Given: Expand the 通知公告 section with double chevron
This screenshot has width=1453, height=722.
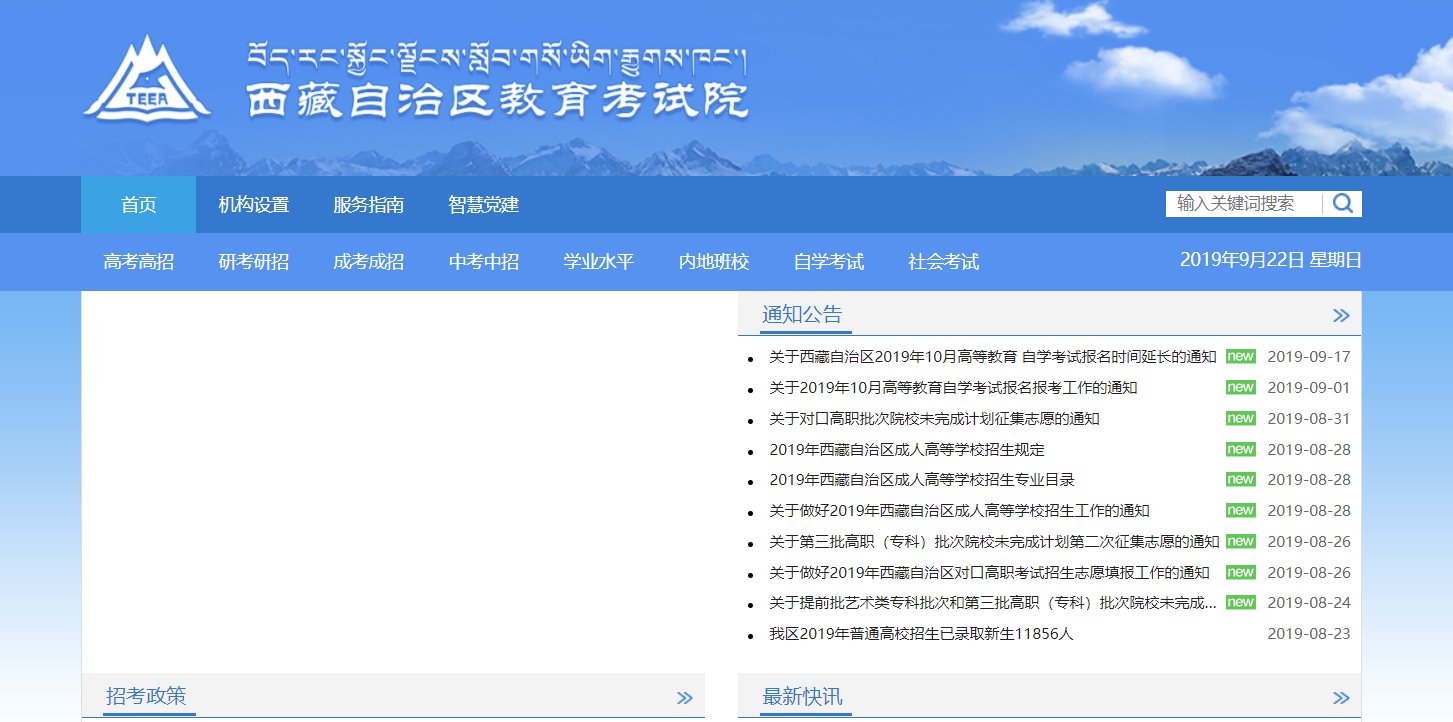Looking at the screenshot, I should [1340, 314].
